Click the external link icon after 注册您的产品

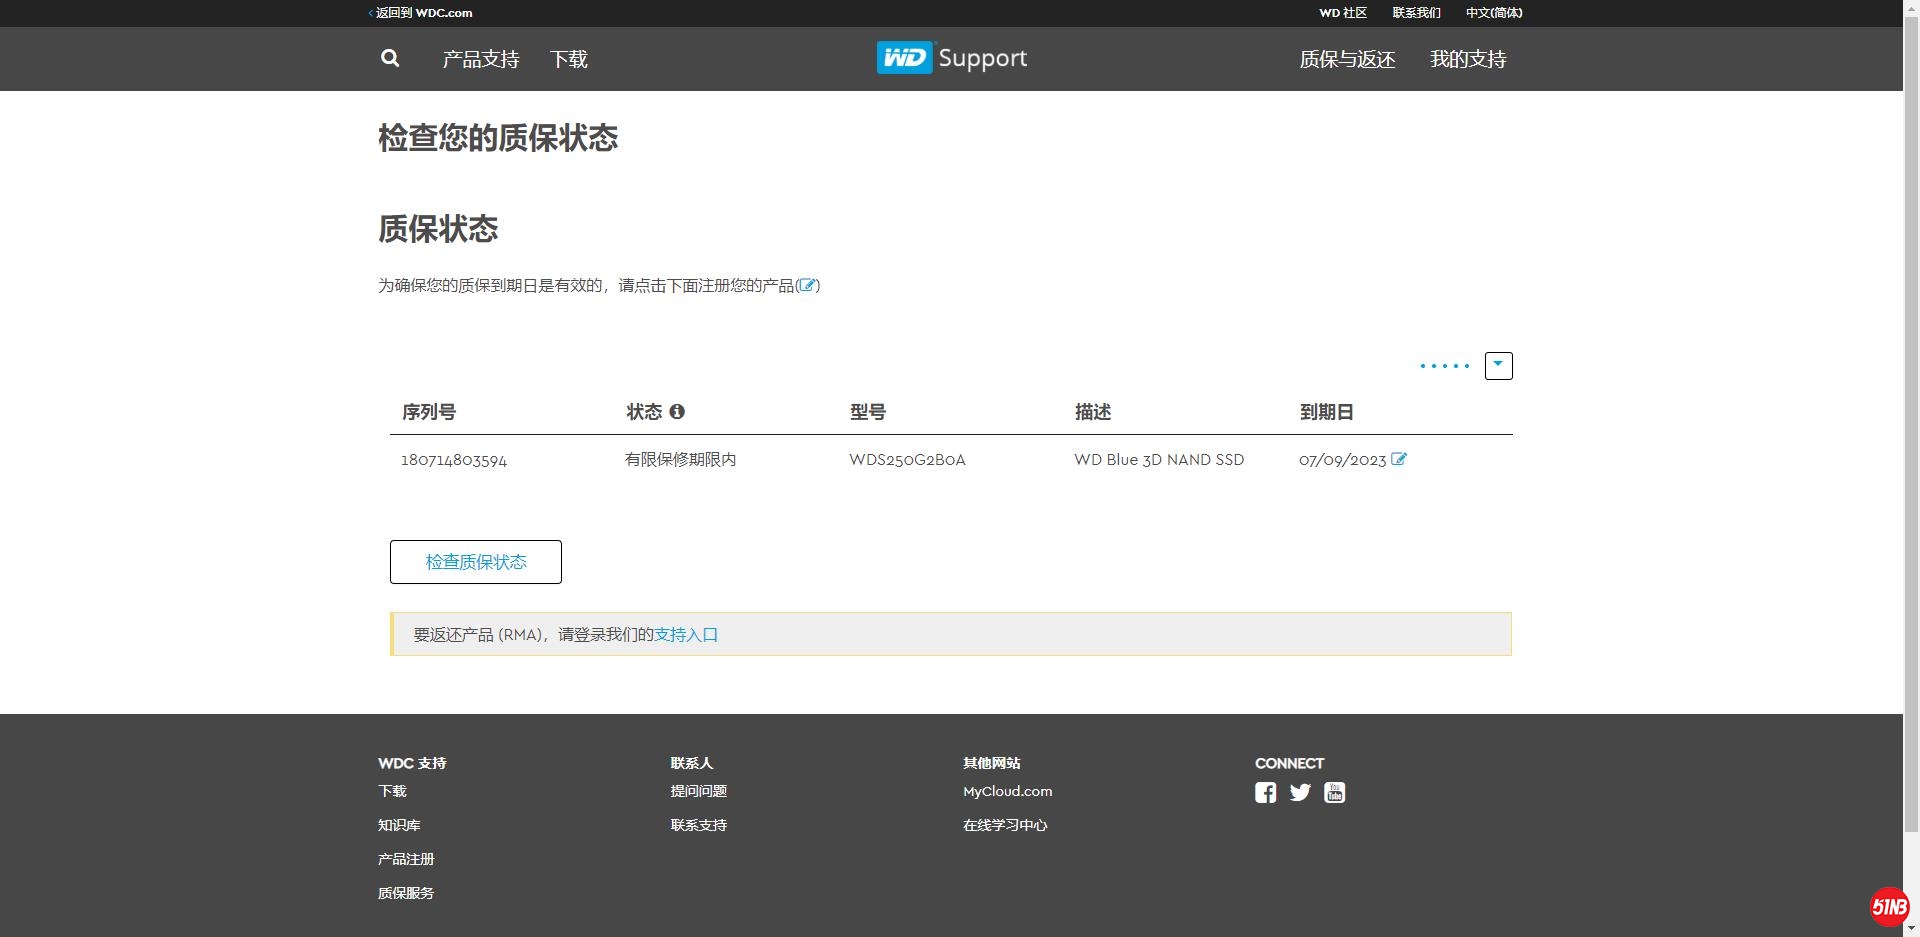pos(808,285)
